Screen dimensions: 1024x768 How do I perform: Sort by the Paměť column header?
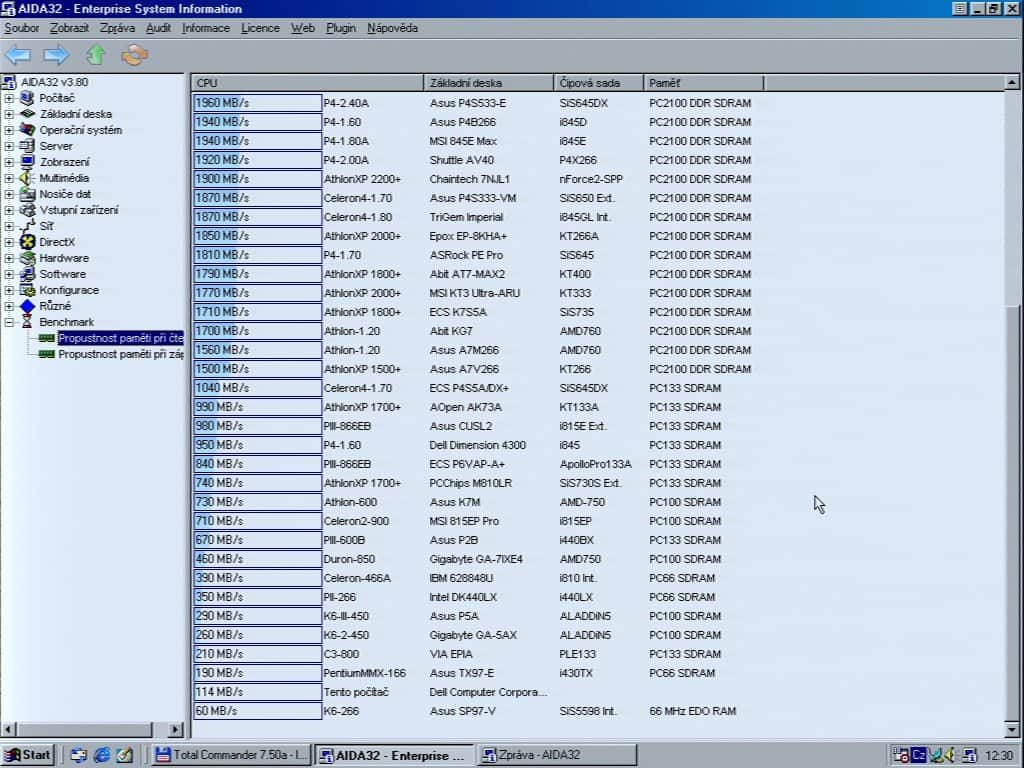pyautogui.click(x=703, y=83)
